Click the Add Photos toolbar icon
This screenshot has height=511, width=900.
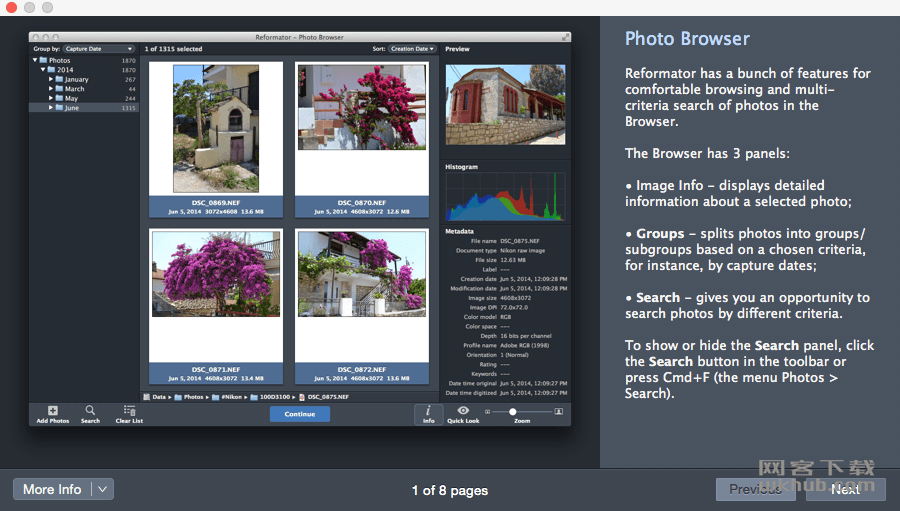click(53, 413)
